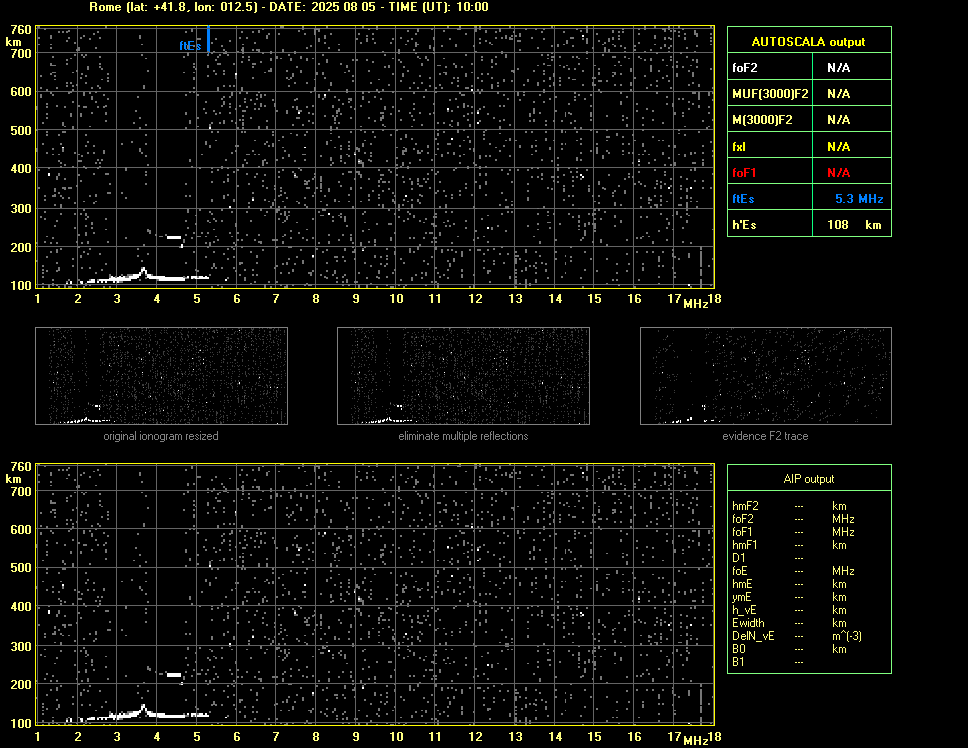The height and width of the screenshot is (748, 968).
Task: Click the h_vE entry in AIP output
Action: click(x=744, y=610)
